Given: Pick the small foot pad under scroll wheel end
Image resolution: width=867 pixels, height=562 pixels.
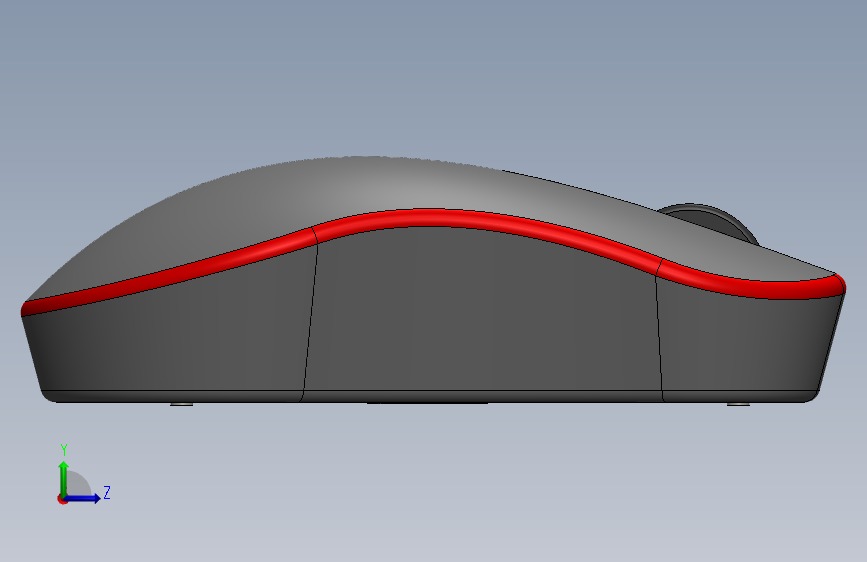Looking at the screenshot, I should pos(738,404).
